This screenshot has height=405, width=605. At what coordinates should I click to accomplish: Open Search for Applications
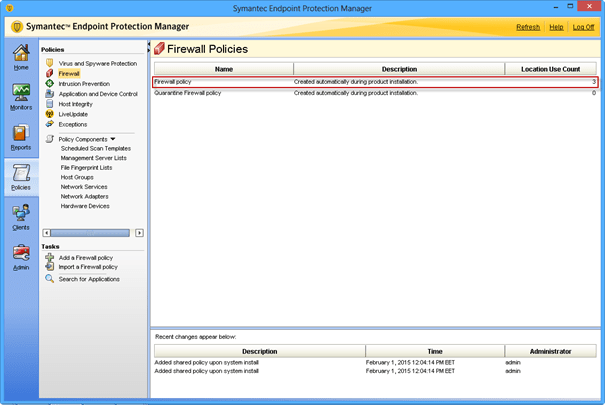[x=89, y=279]
